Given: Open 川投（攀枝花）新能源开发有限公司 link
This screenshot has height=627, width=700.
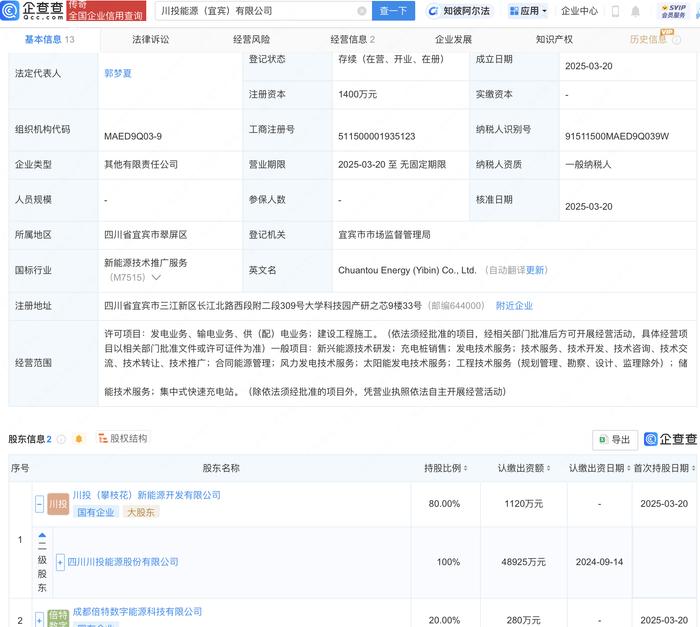Looking at the screenshot, I should (x=146, y=495).
